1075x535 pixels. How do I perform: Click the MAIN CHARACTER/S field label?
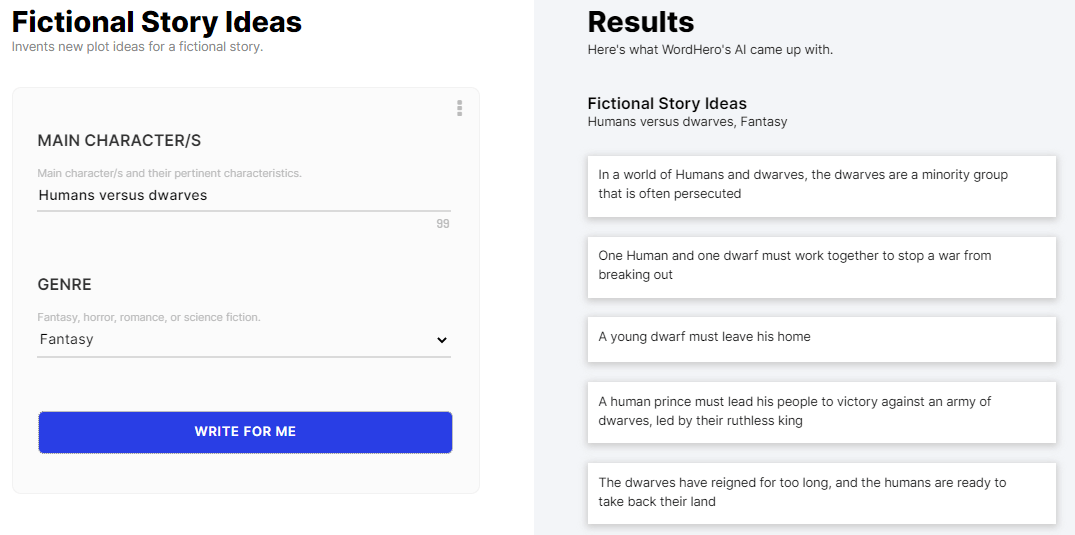click(x=119, y=141)
